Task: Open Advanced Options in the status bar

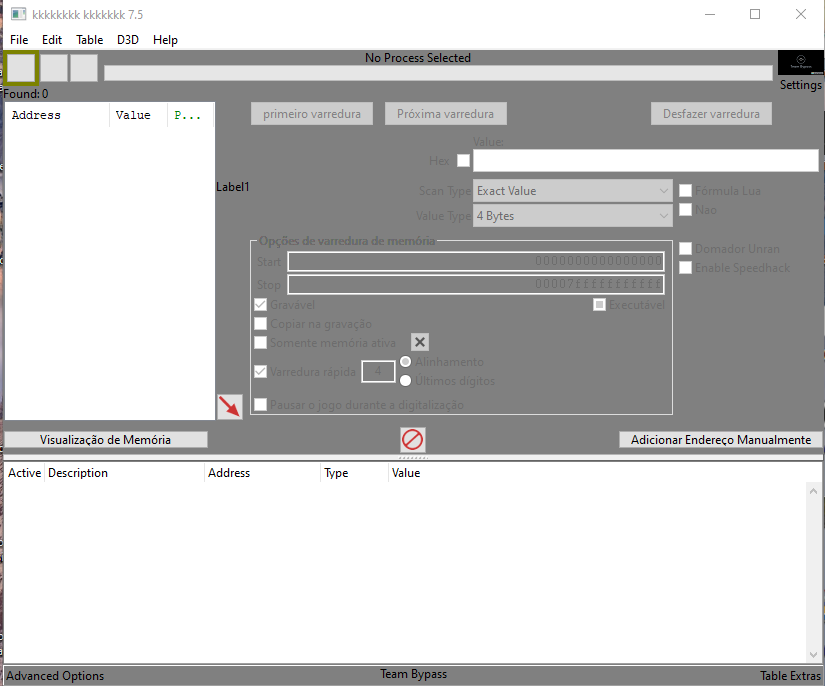Action: click(55, 676)
